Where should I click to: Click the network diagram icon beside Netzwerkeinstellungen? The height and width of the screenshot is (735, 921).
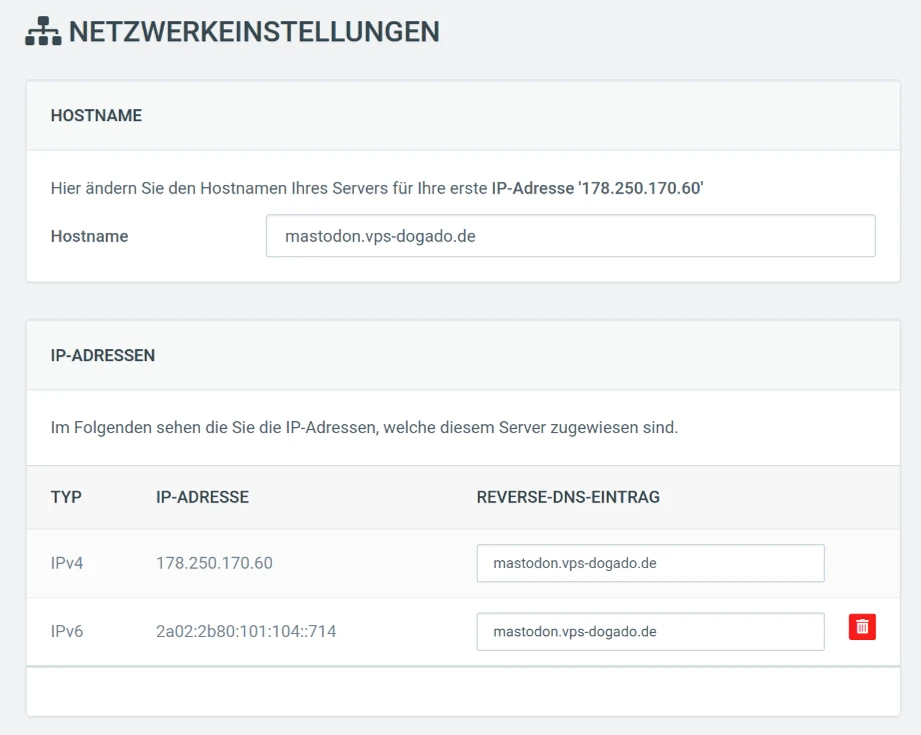pos(43,31)
